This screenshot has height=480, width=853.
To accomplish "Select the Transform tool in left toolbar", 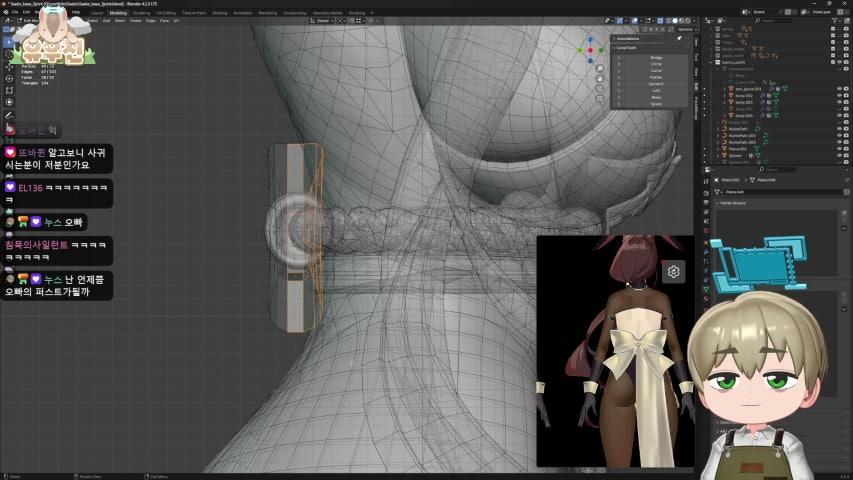I will 9,102.
